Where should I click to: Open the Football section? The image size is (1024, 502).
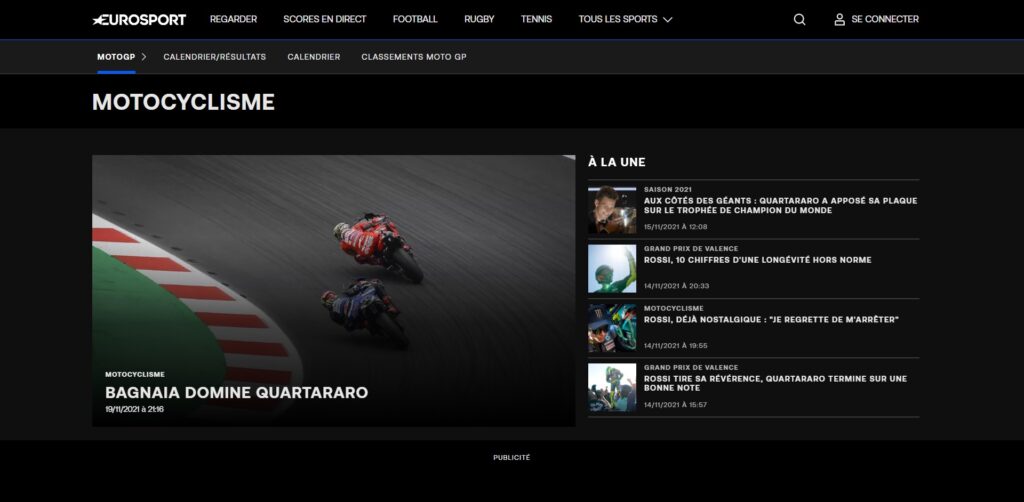[415, 20]
